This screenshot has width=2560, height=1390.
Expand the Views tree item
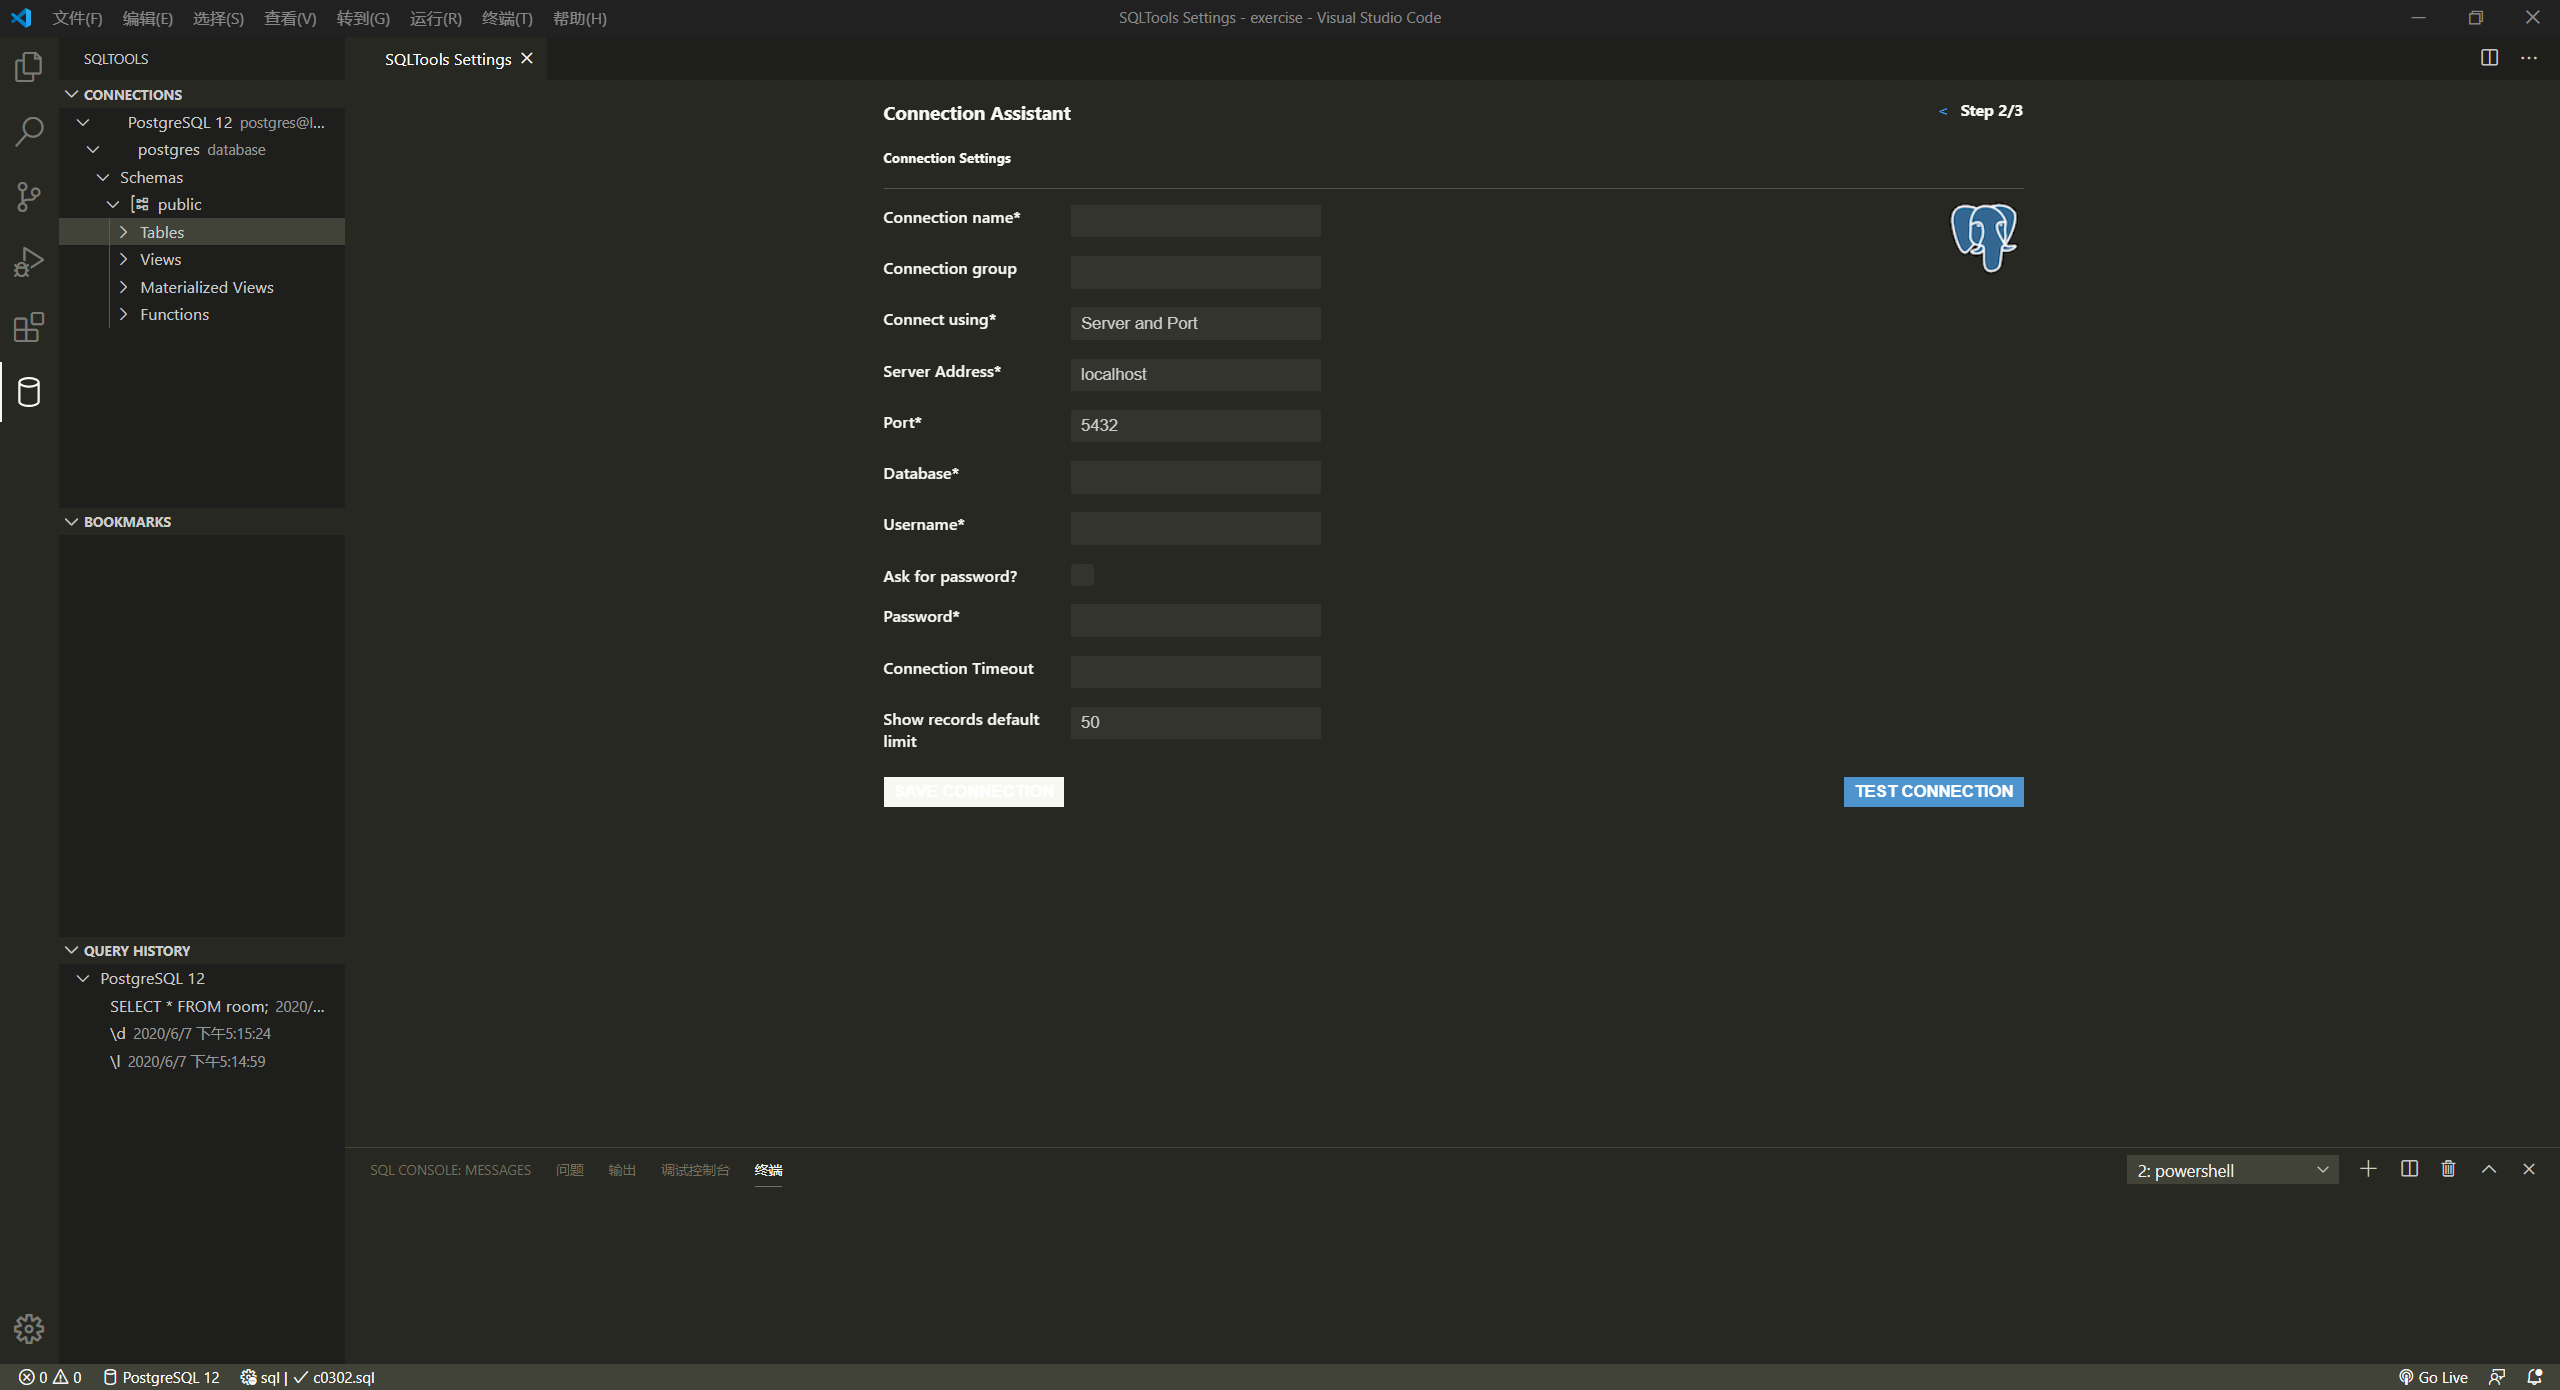121,258
